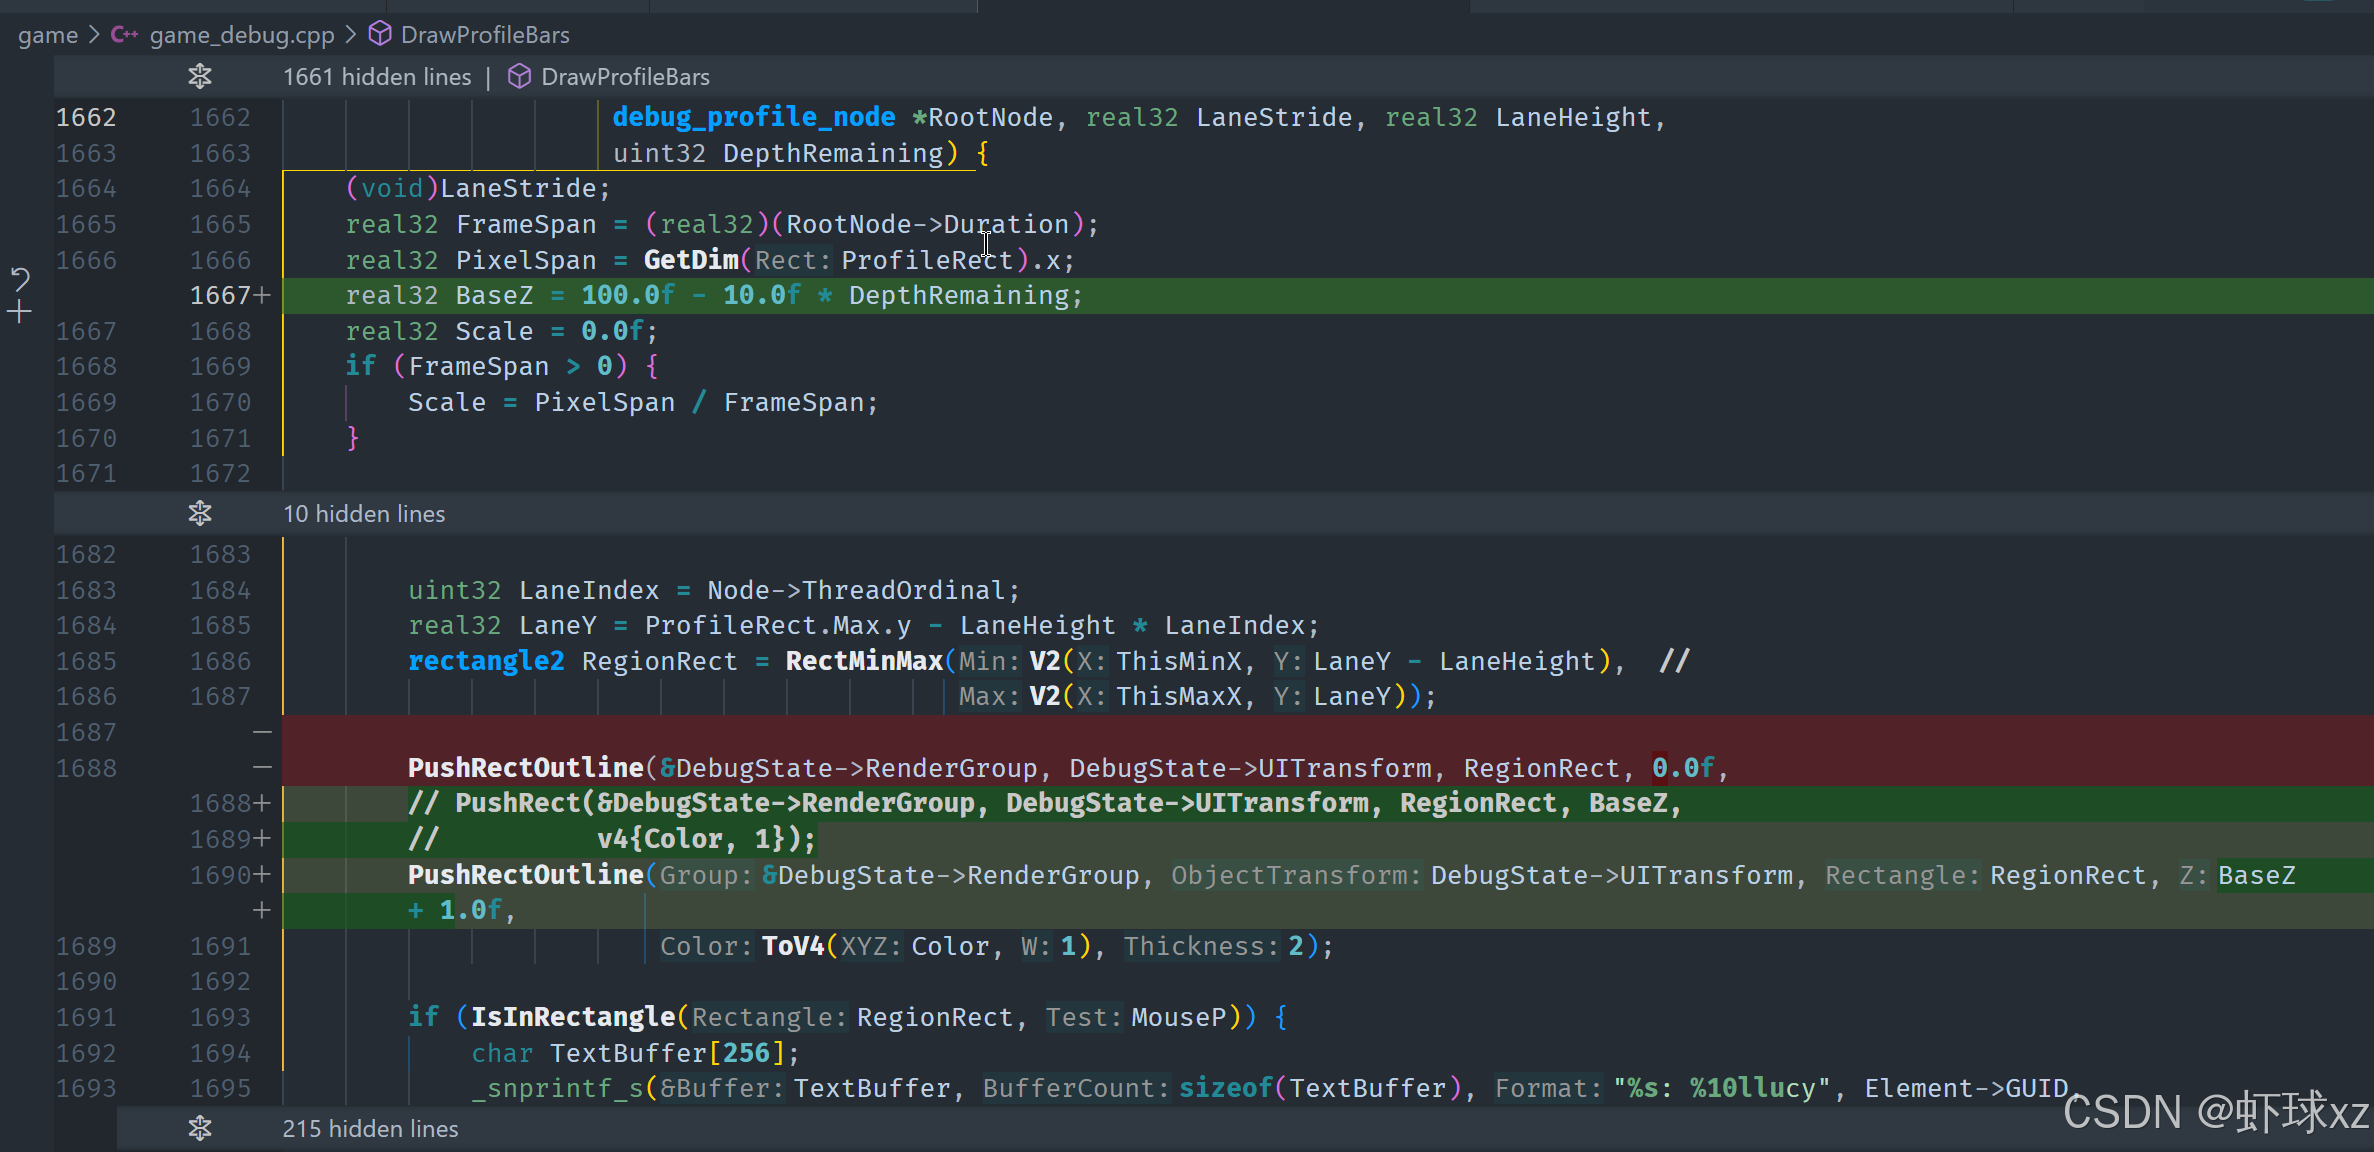Click the plus icon below revert arrow
This screenshot has width=2374, height=1152.
click(x=19, y=313)
